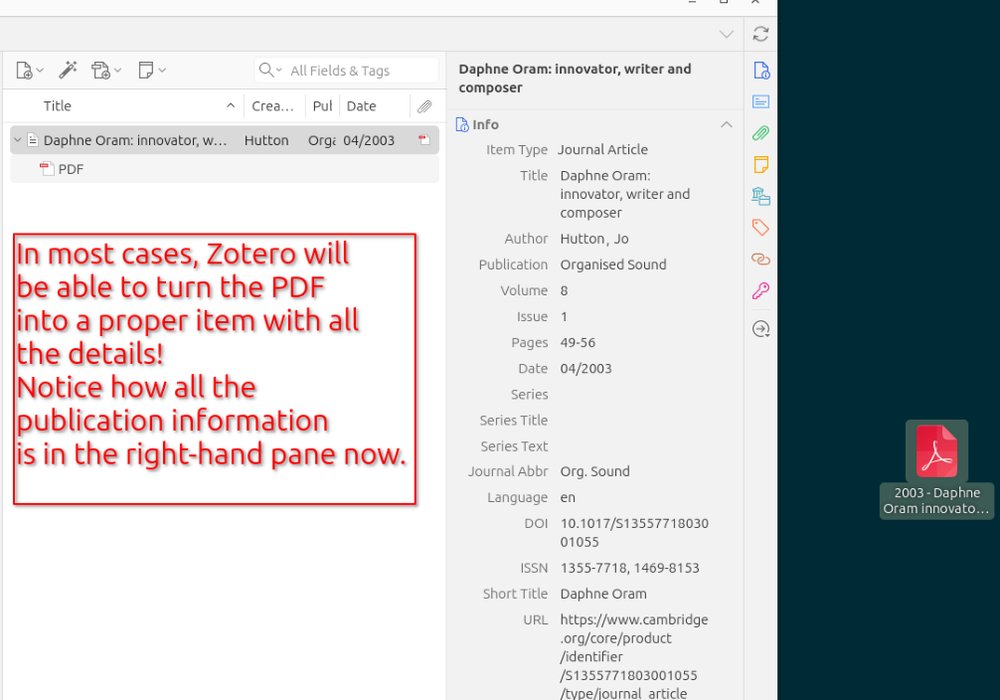Open the New Item toolbar button
The width and height of the screenshot is (1000, 700).
[x=29, y=70]
